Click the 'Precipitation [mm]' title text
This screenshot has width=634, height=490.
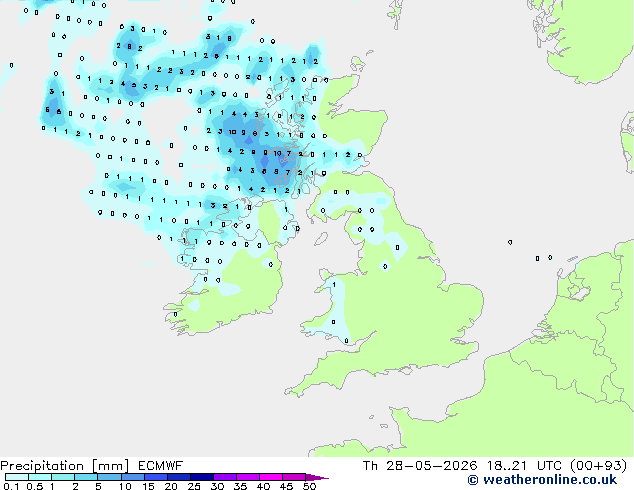pos(65,466)
